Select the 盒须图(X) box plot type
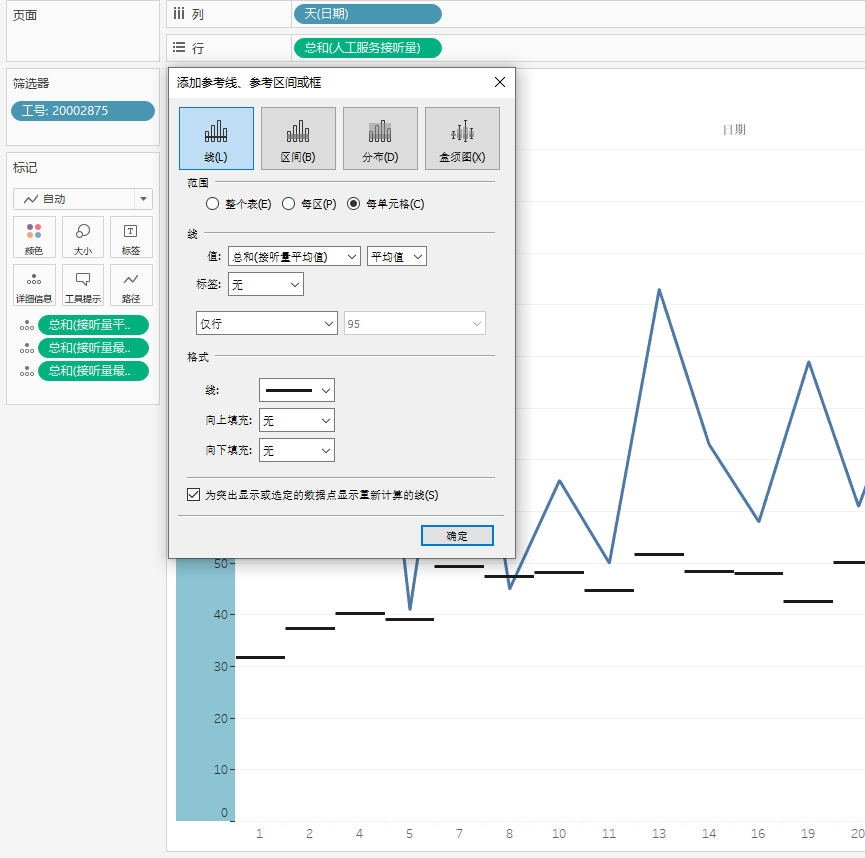Image resolution: width=865 pixels, height=858 pixels. tap(462, 138)
